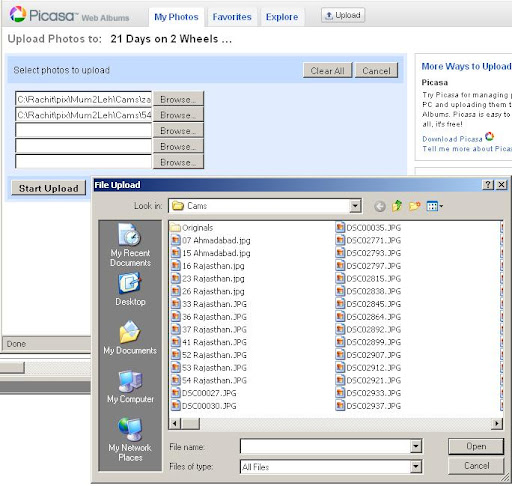The height and width of the screenshot is (486, 512).
Task: Go up one folder level
Action: coord(397,206)
